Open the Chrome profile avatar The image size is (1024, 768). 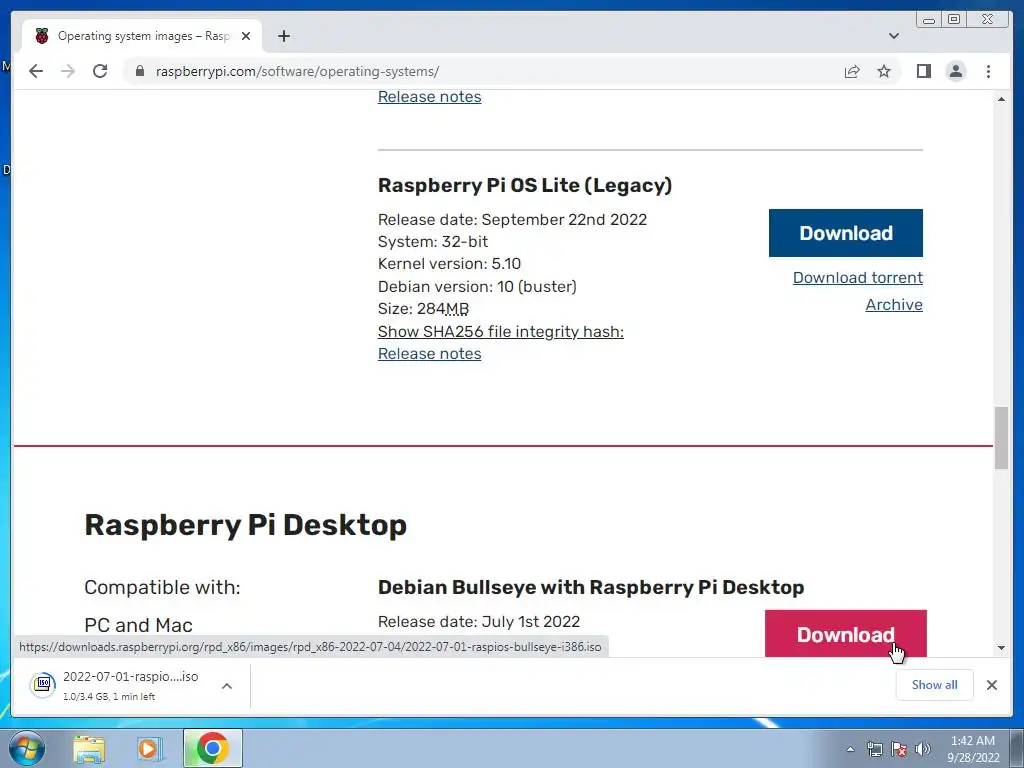(x=955, y=71)
